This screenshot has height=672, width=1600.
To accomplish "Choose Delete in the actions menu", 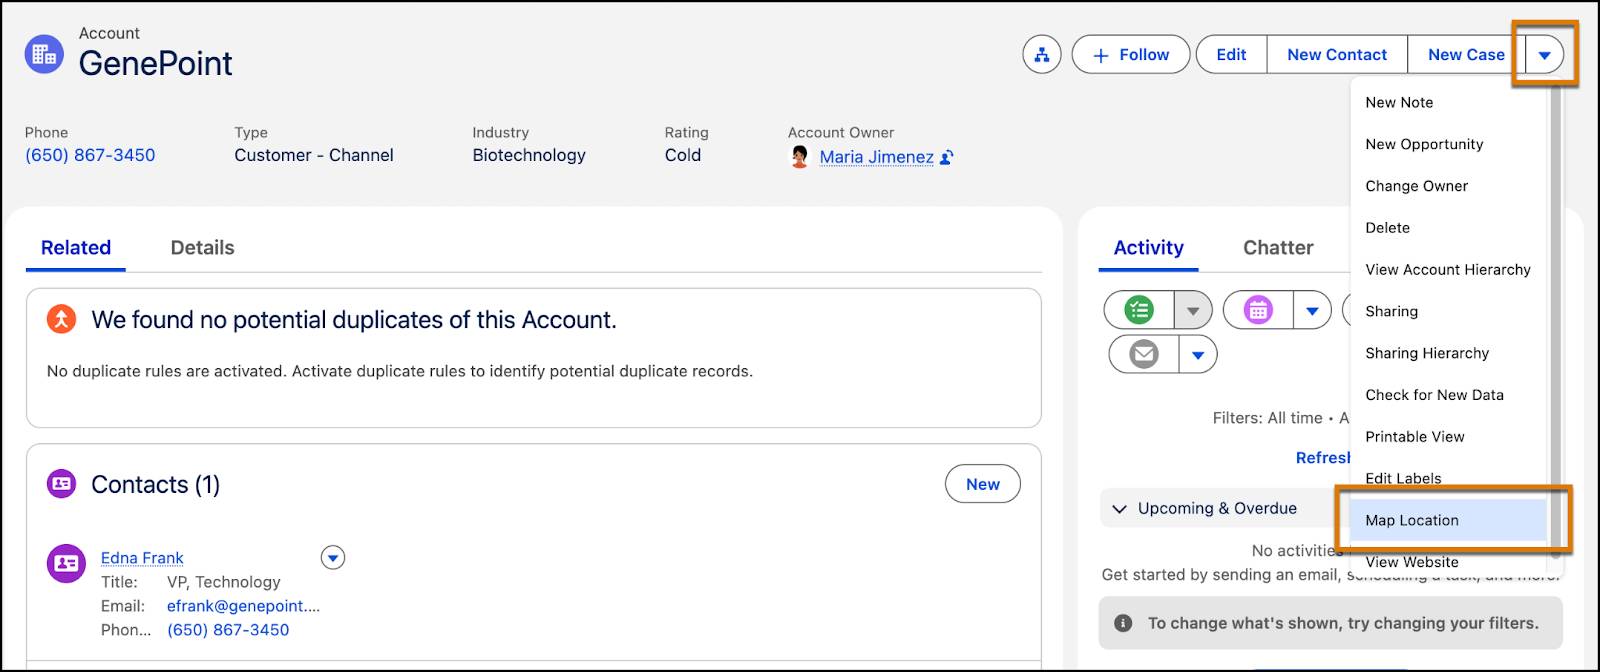I will [1448, 228].
